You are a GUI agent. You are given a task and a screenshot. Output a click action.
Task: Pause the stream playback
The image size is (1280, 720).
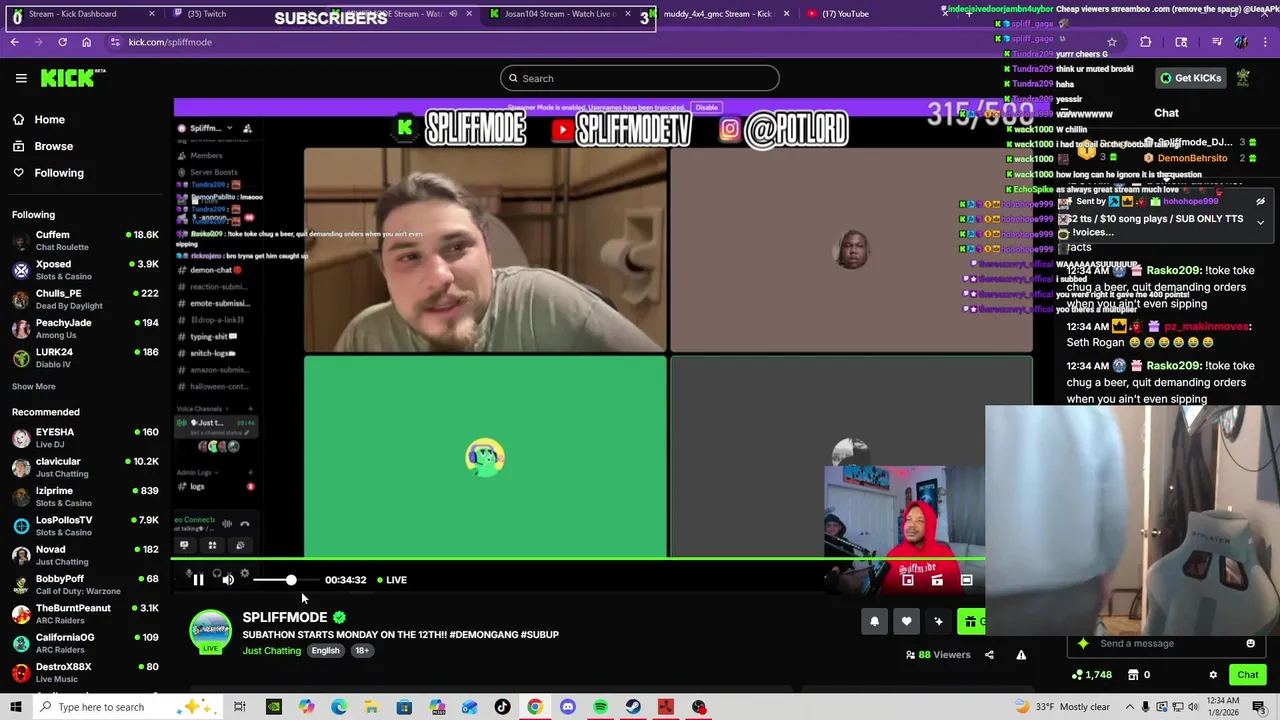(x=198, y=580)
